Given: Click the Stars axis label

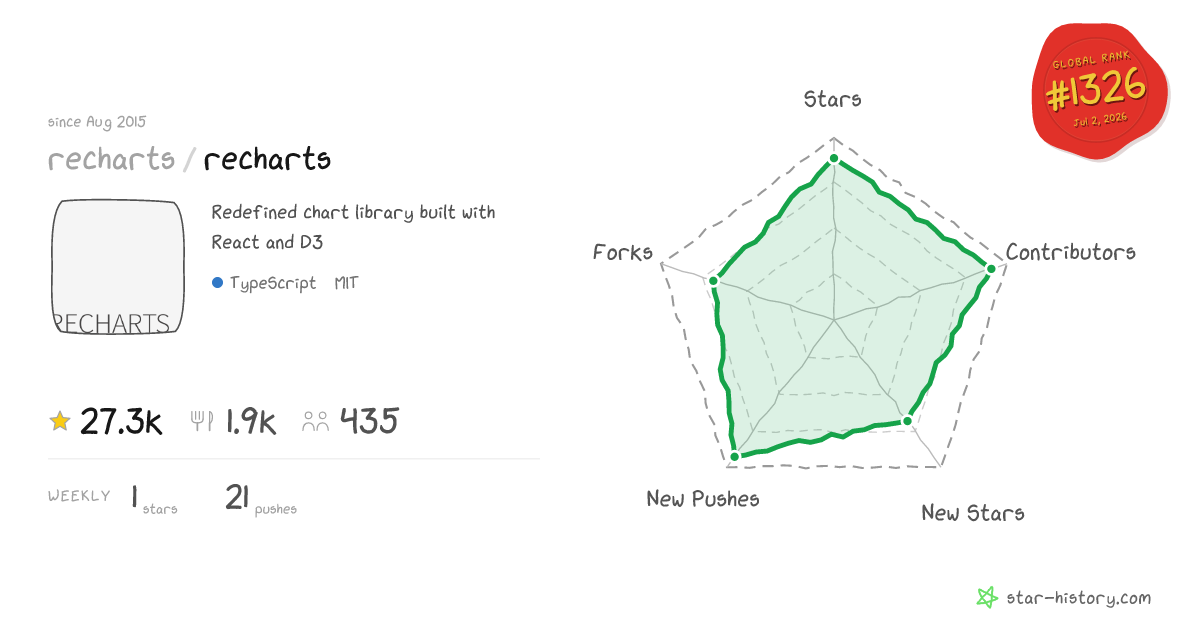Looking at the screenshot, I should 833,99.
